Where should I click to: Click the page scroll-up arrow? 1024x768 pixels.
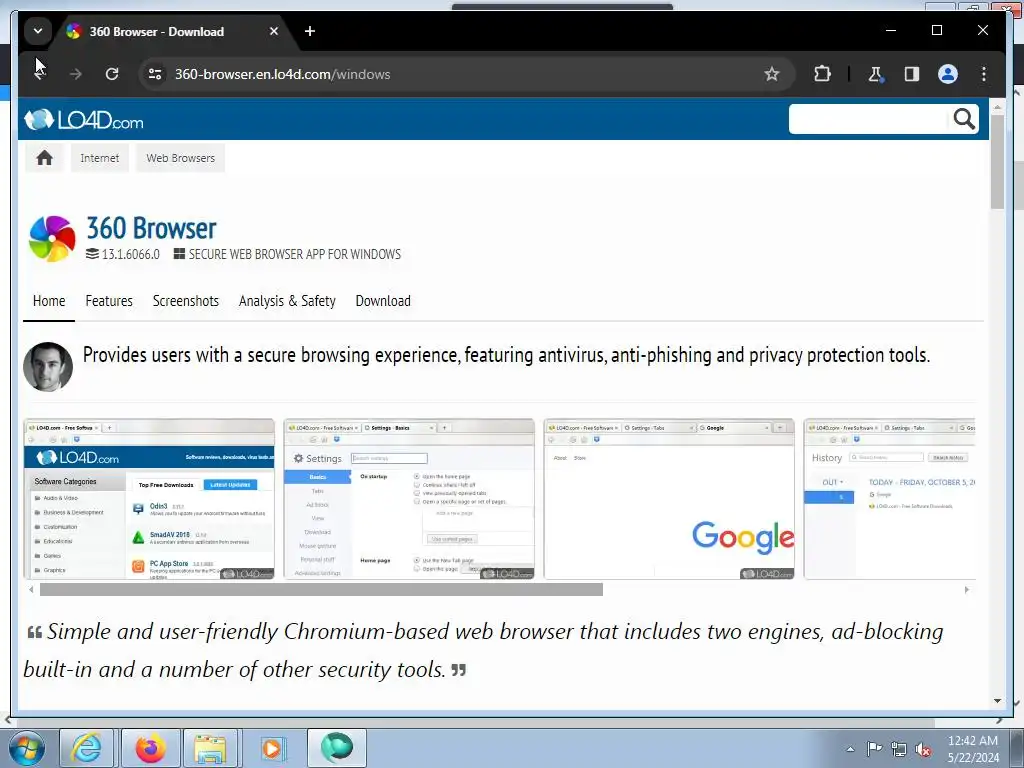tap(997, 106)
